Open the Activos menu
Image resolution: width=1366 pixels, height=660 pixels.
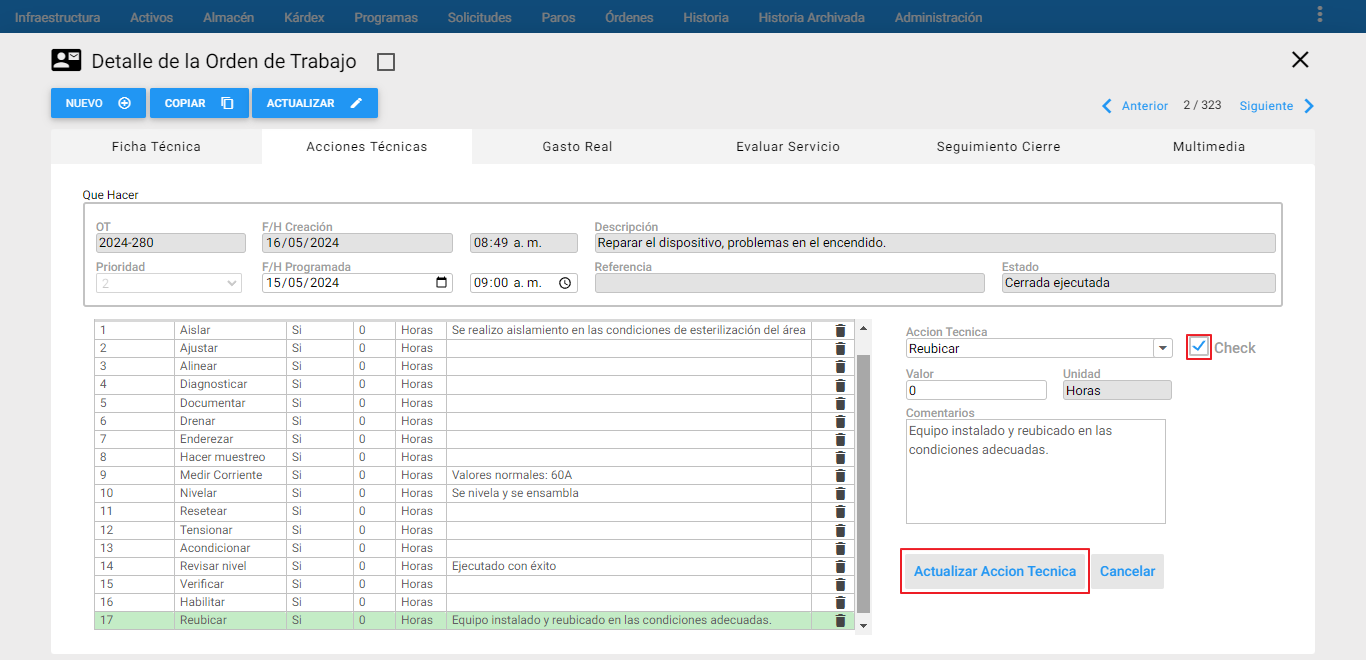(x=151, y=17)
